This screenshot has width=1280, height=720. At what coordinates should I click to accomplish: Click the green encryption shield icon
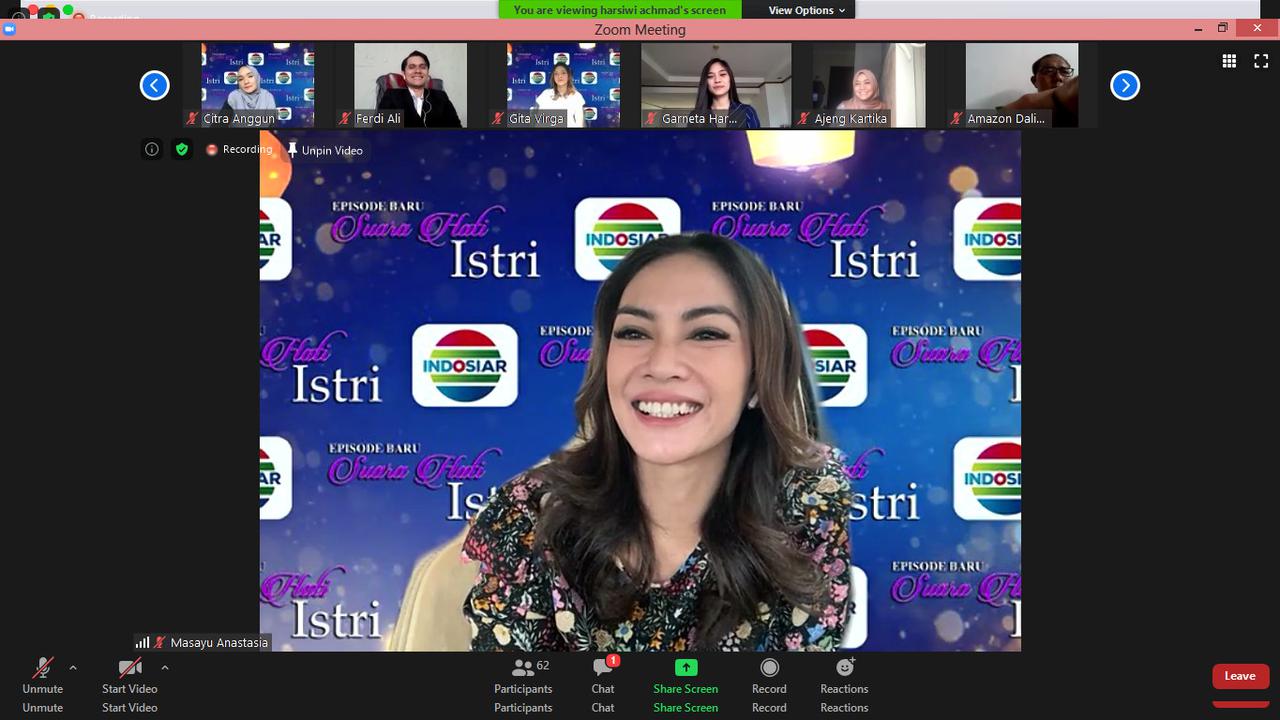181,149
